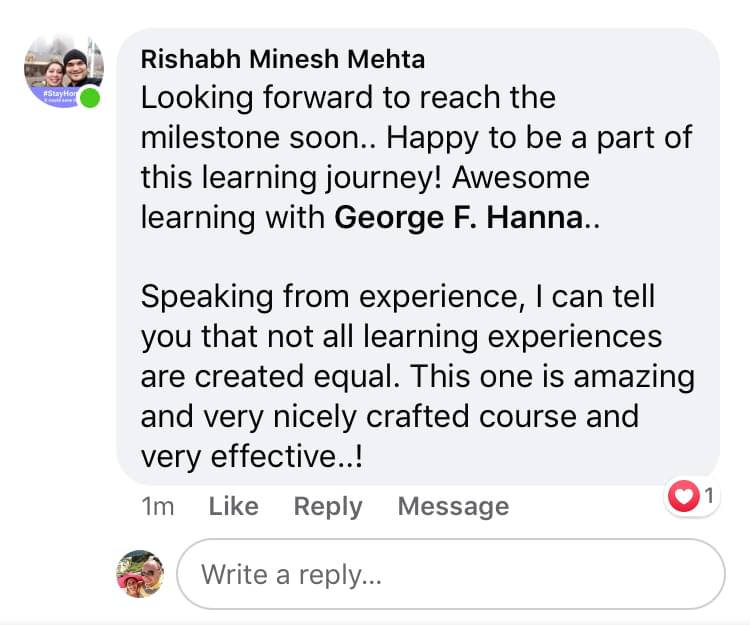
Task: Reply to Rishabh's comment
Action: pyautogui.click(x=327, y=506)
